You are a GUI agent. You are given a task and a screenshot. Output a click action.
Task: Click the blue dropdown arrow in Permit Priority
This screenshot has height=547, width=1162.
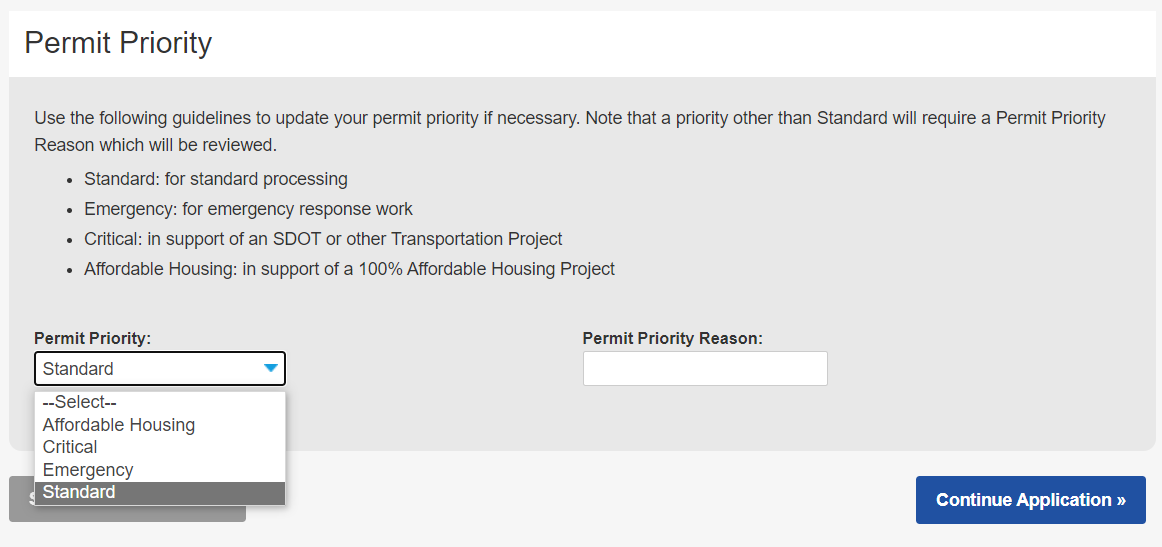[x=270, y=368]
